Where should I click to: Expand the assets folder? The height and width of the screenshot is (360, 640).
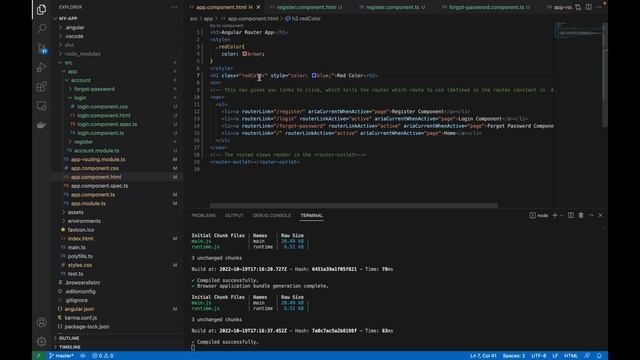click(x=76, y=212)
